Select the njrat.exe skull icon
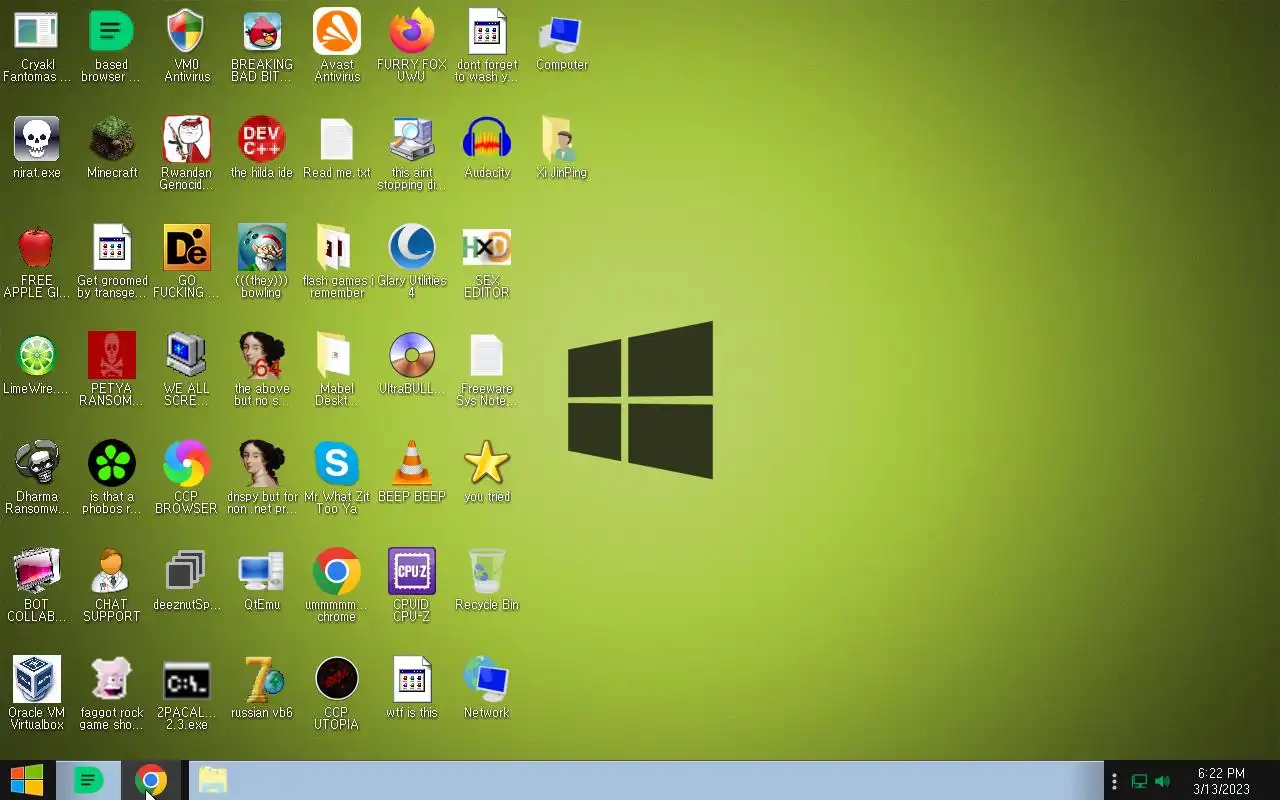The height and width of the screenshot is (800, 1280). tap(37, 140)
